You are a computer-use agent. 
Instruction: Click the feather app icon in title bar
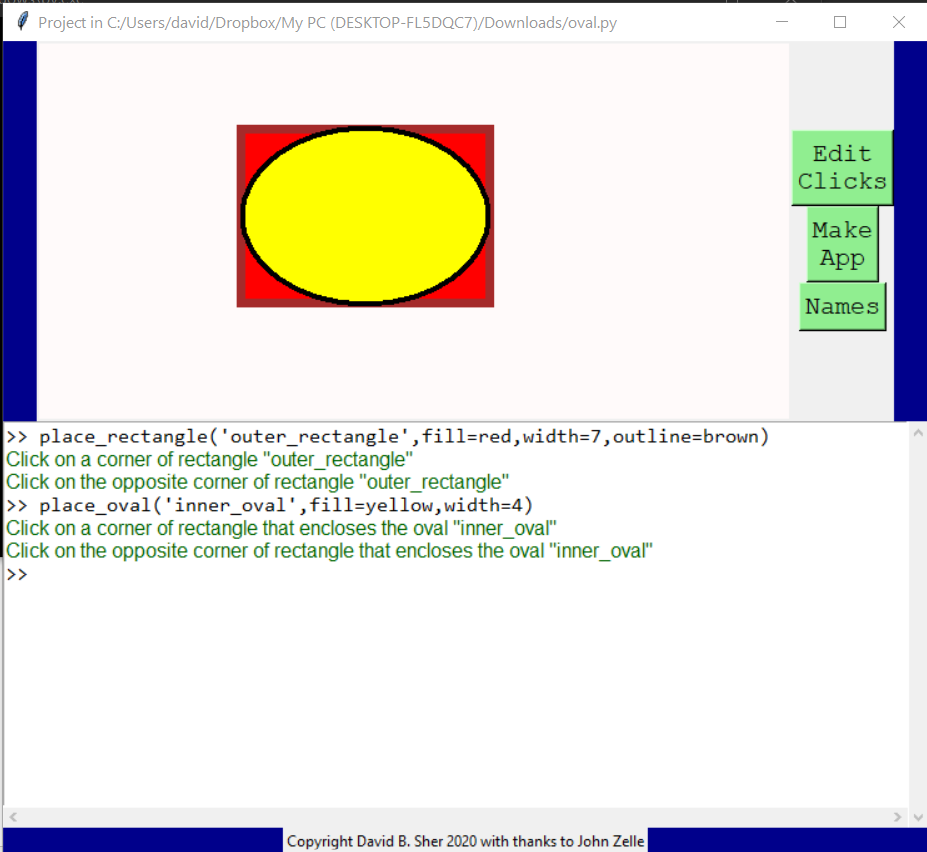22,22
